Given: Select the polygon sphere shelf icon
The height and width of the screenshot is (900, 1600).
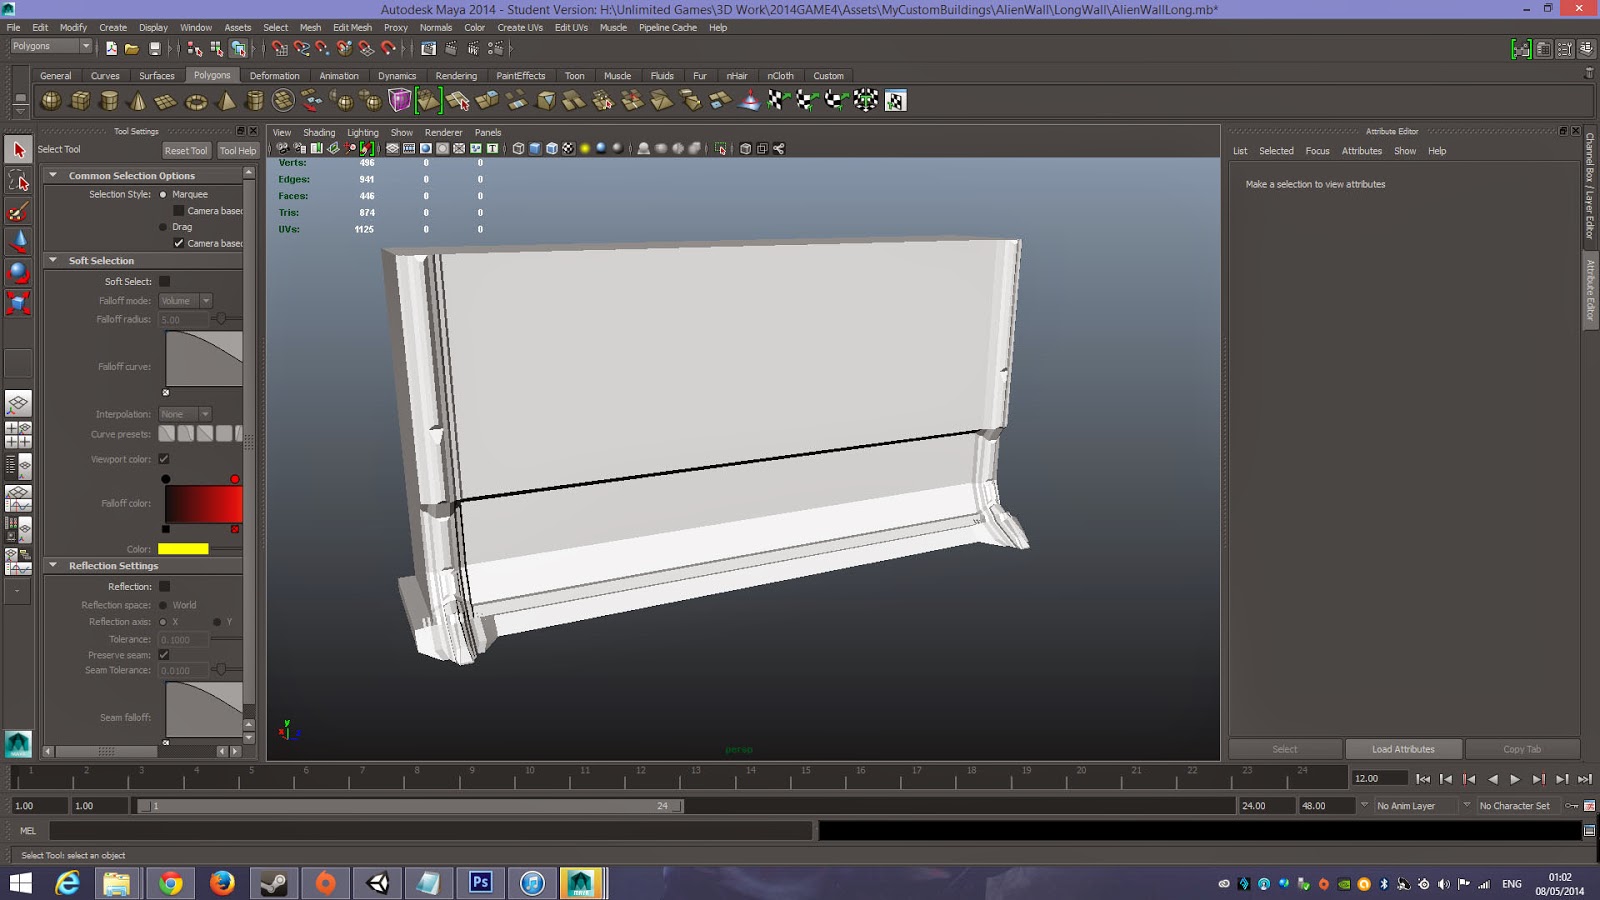Looking at the screenshot, I should [x=50, y=101].
